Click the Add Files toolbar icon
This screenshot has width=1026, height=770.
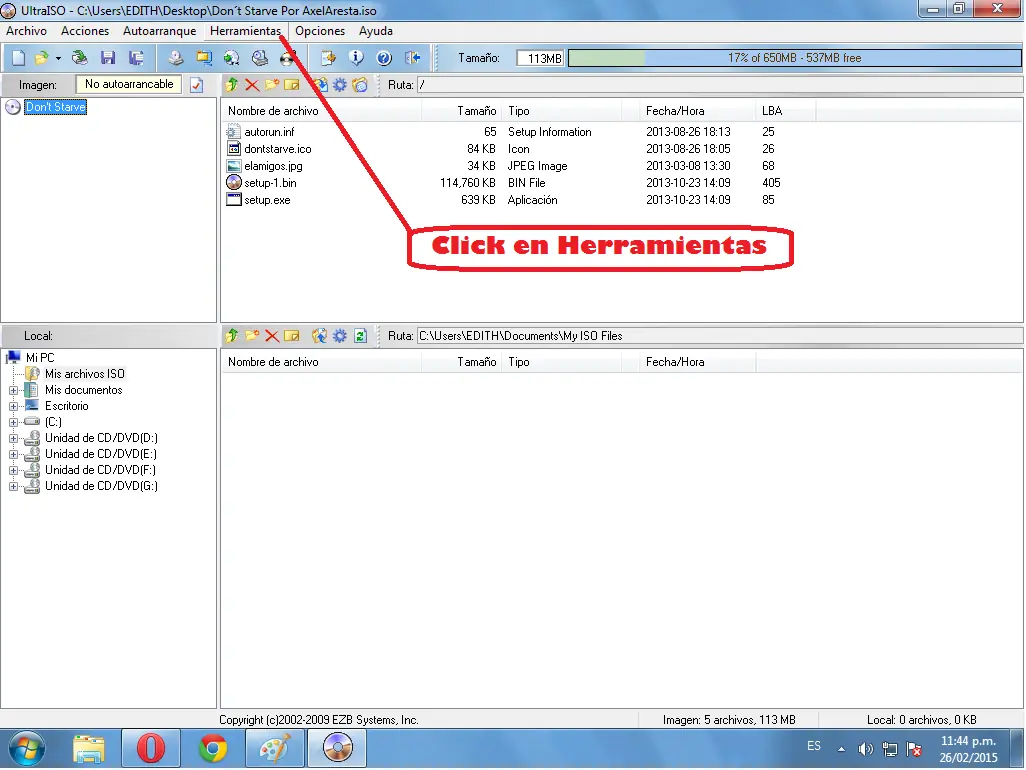point(328,58)
